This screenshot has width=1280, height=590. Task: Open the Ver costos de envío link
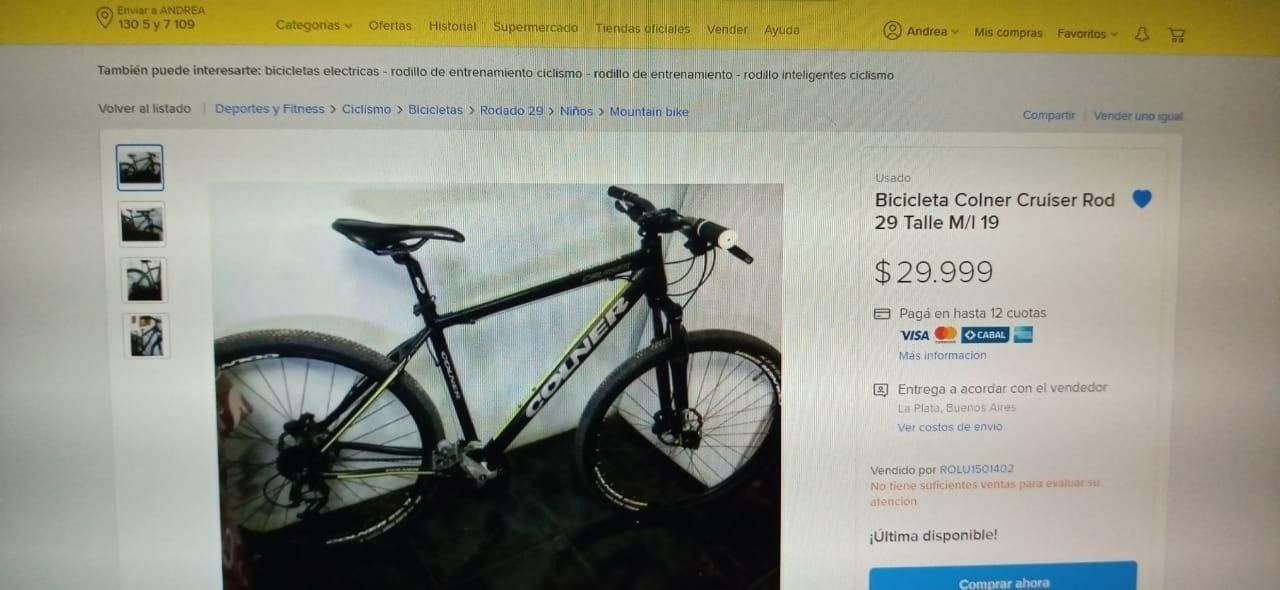[x=949, y=427]
